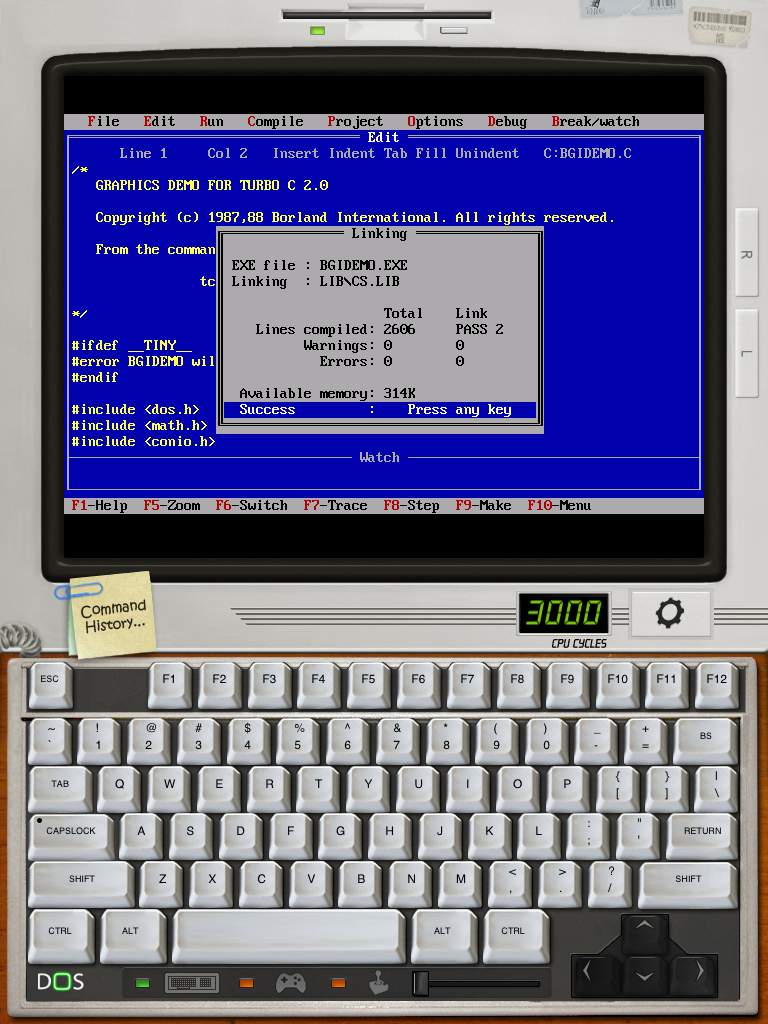Image resolution: width=768 pixels, height=1024 pixels.
Task: Tap the F10 key on keyboard
Action: point(617,684)
